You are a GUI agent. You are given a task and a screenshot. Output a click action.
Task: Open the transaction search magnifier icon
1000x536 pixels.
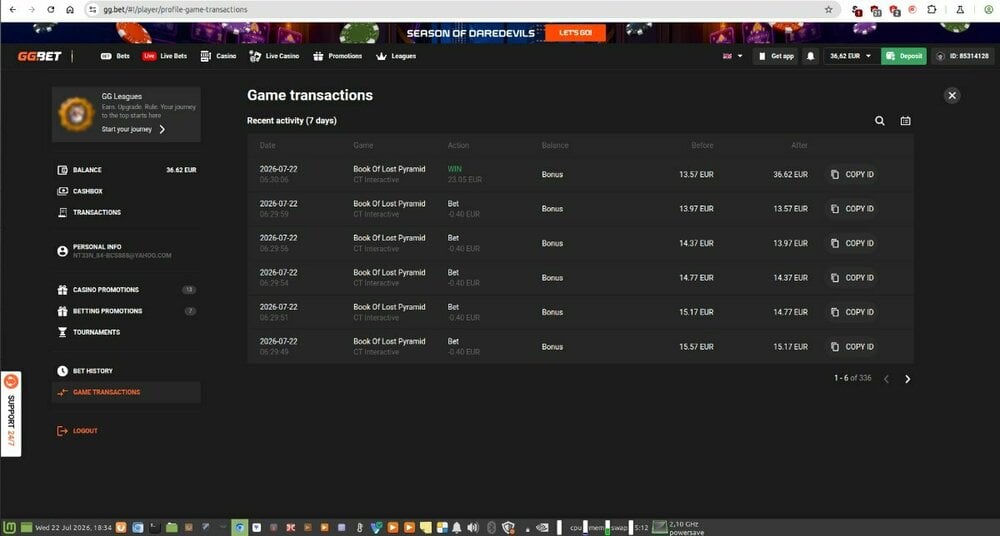click(x=879, y=121)
